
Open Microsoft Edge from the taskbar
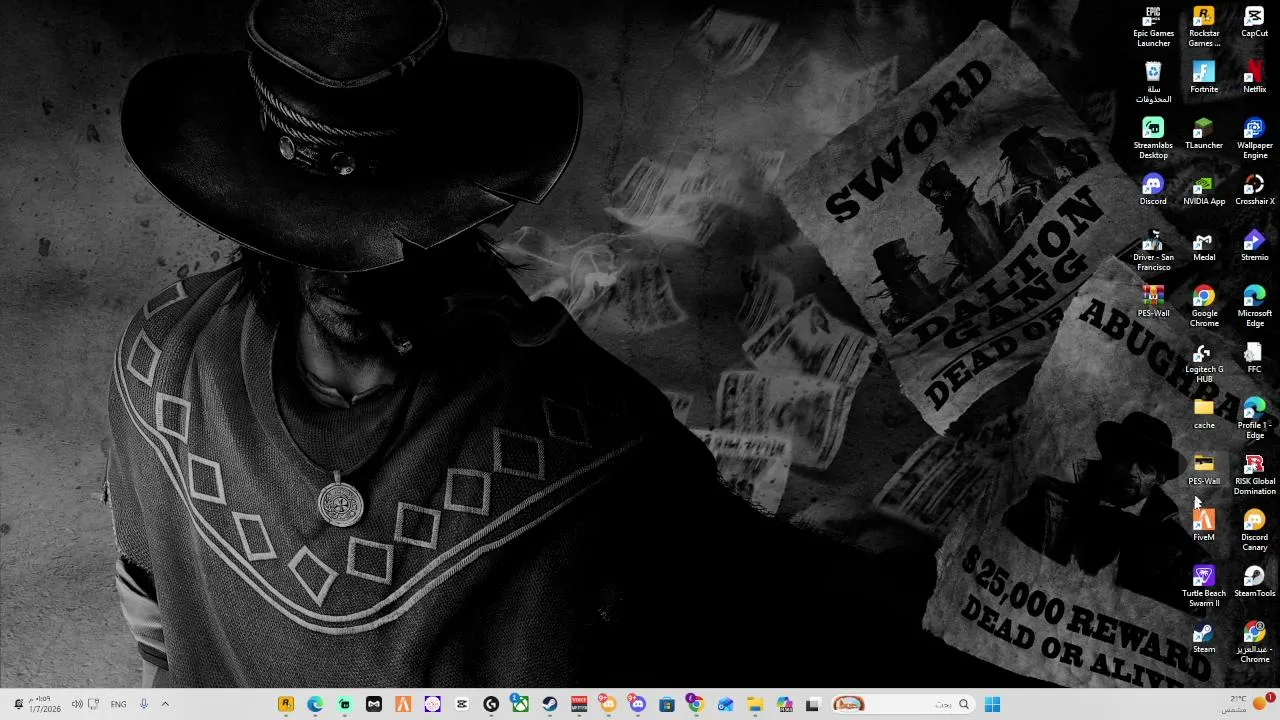tap(315, 704)
